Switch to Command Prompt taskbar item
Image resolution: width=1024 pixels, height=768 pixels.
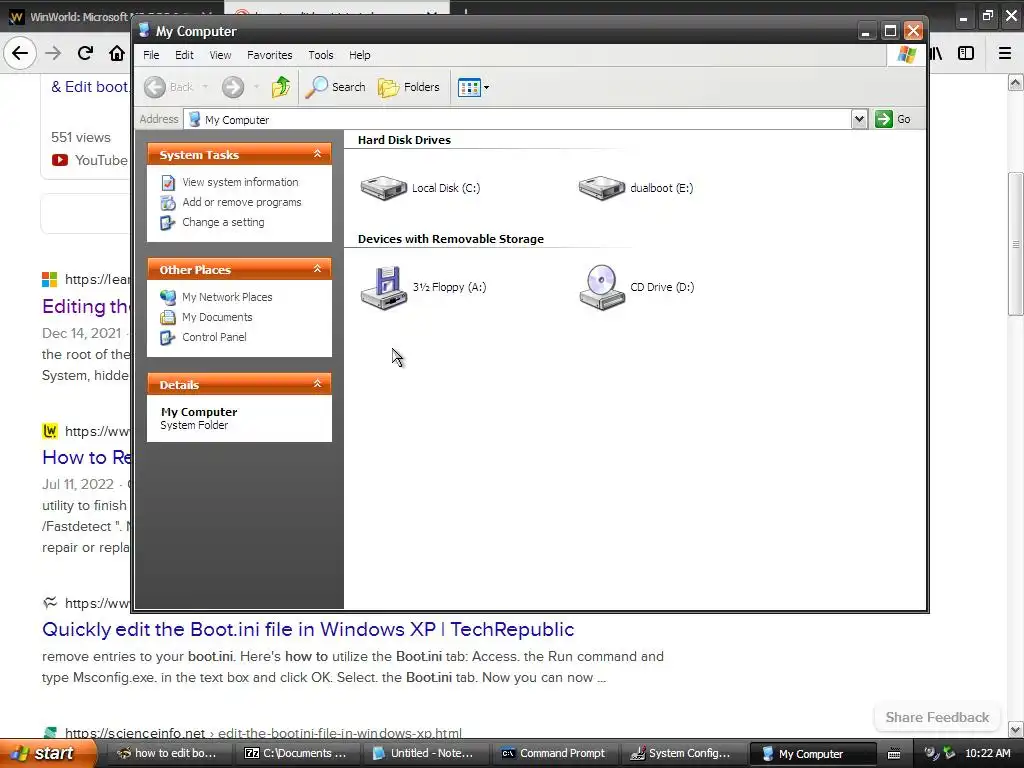coord(554,754)
